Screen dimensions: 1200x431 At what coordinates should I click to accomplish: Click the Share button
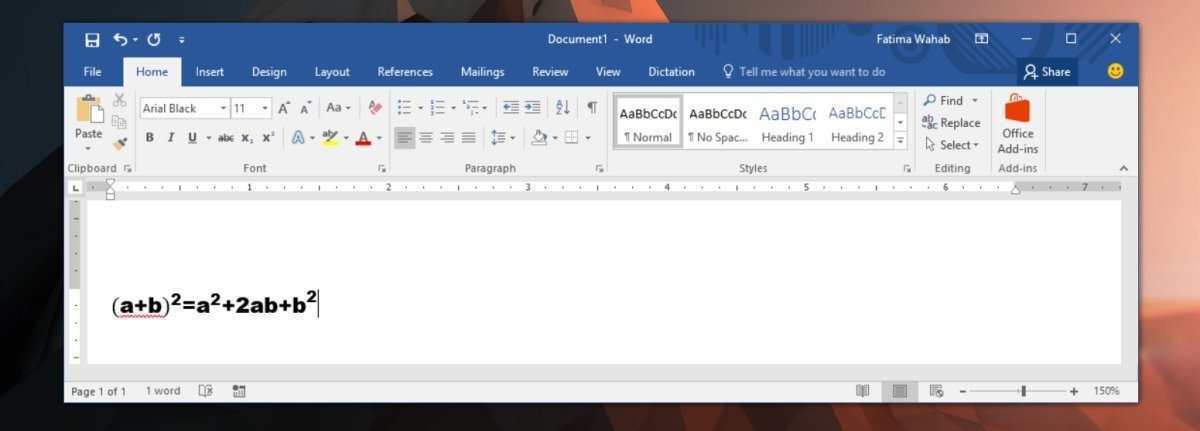1046,72
